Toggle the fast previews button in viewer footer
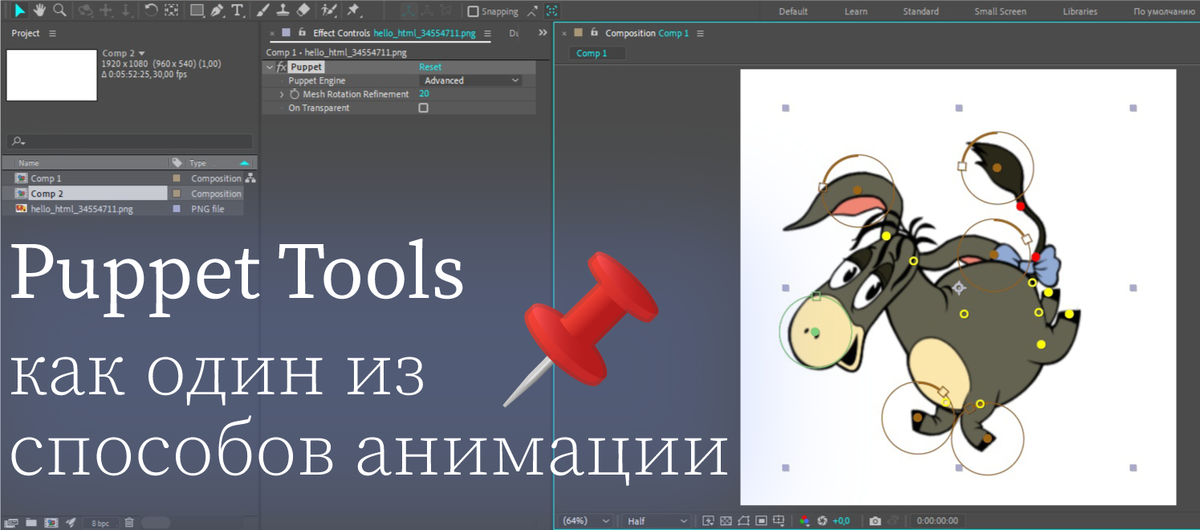1200x530 pixels. pos(709,521)
